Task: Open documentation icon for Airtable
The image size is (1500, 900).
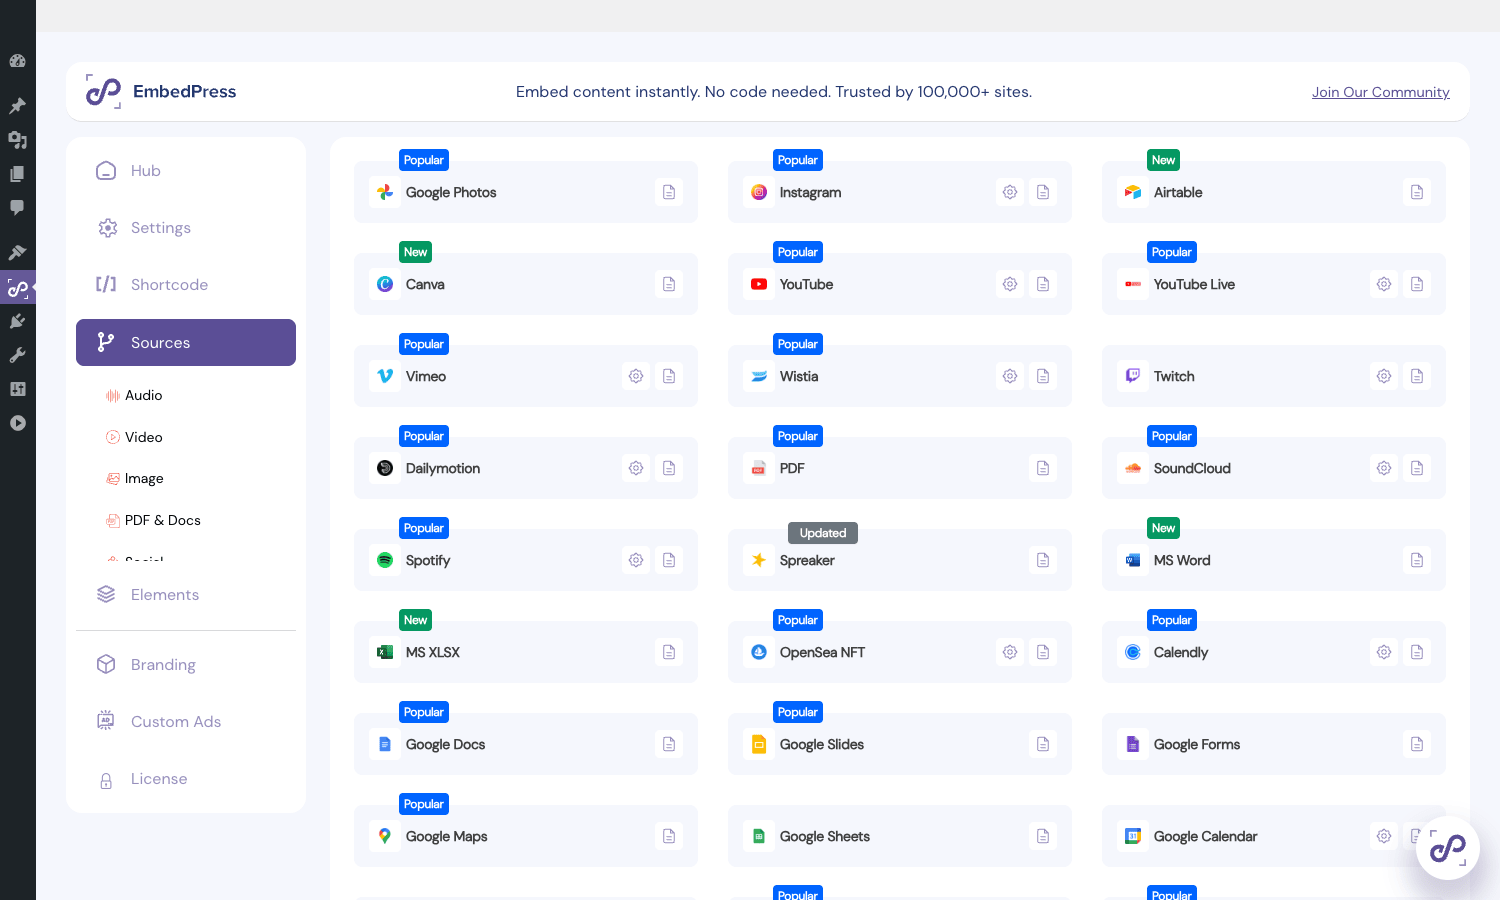Action: [x=1417, y=192]
